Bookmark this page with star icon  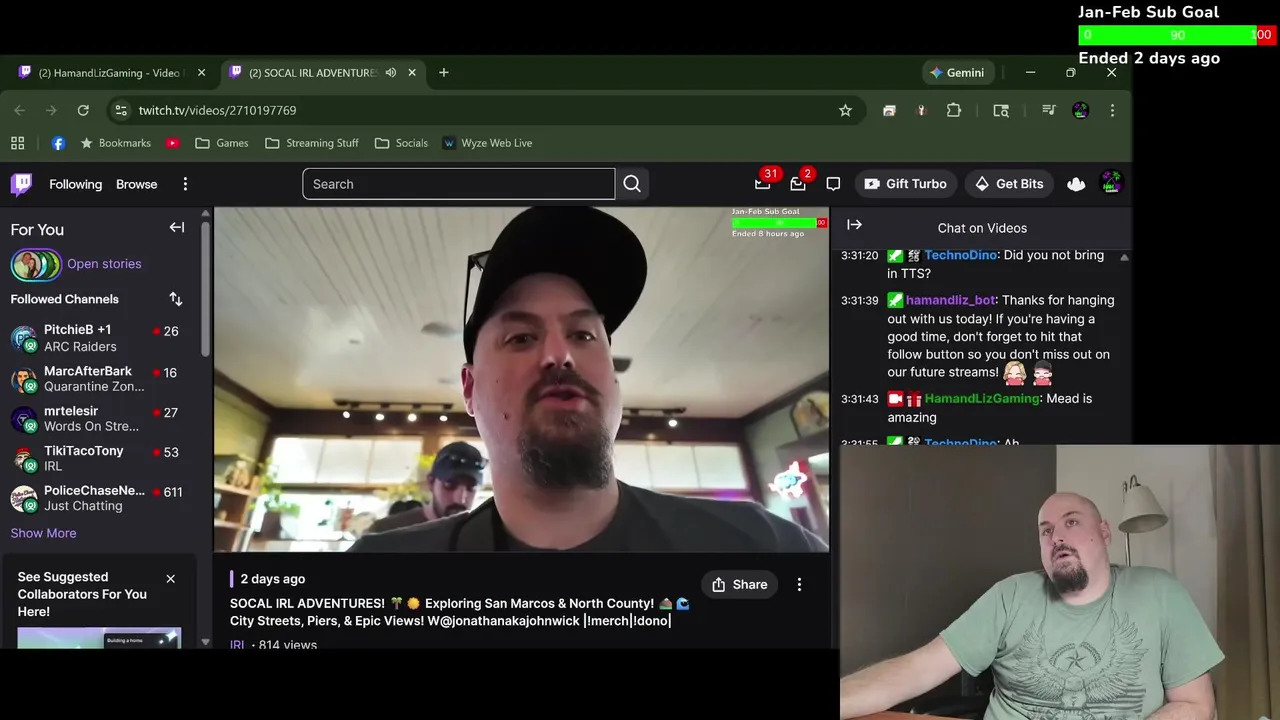tap(845, 110)
